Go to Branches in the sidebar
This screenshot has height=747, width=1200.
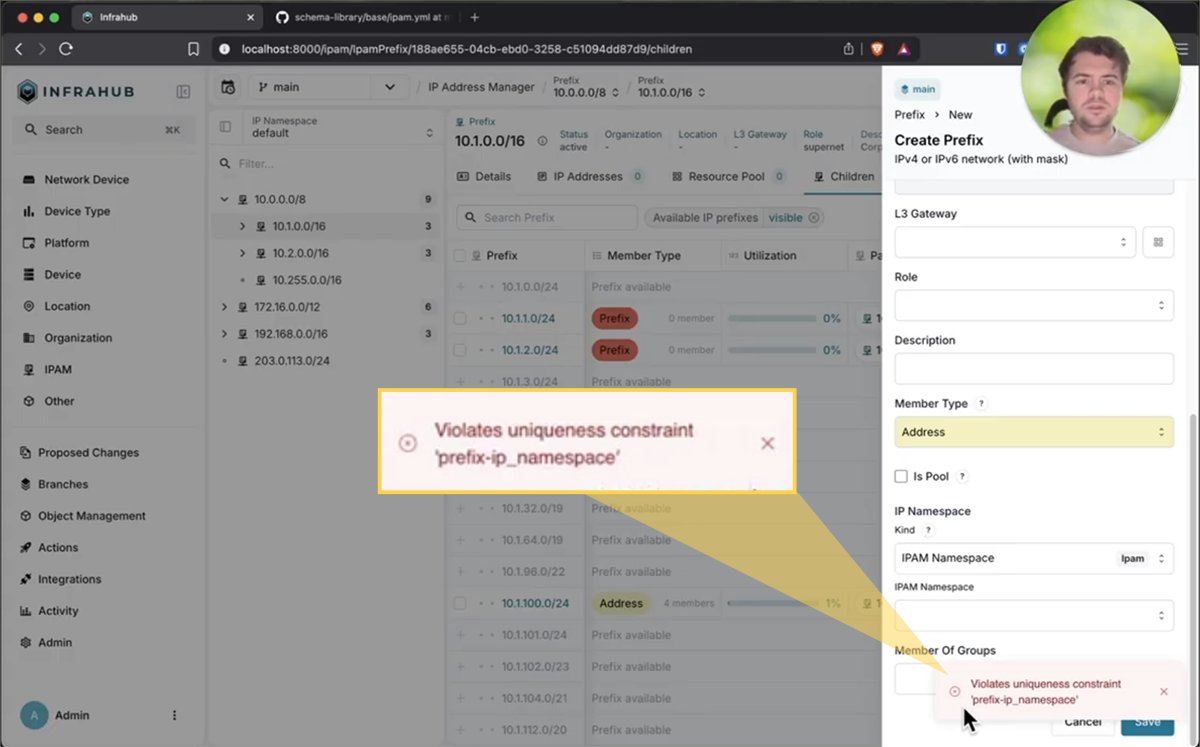(x=63, y=485)
